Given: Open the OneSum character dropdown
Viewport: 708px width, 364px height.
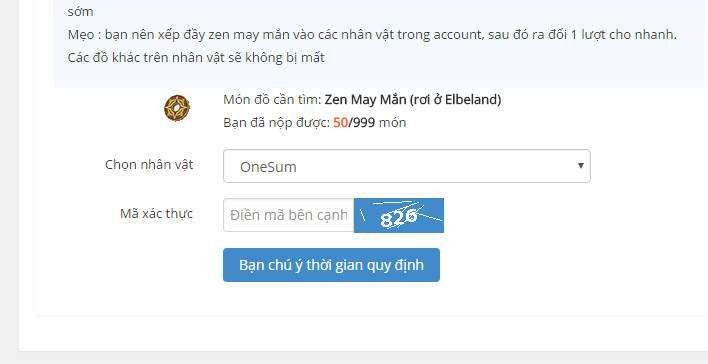Looking at the screenshot, I should click(x=406, y=166).
